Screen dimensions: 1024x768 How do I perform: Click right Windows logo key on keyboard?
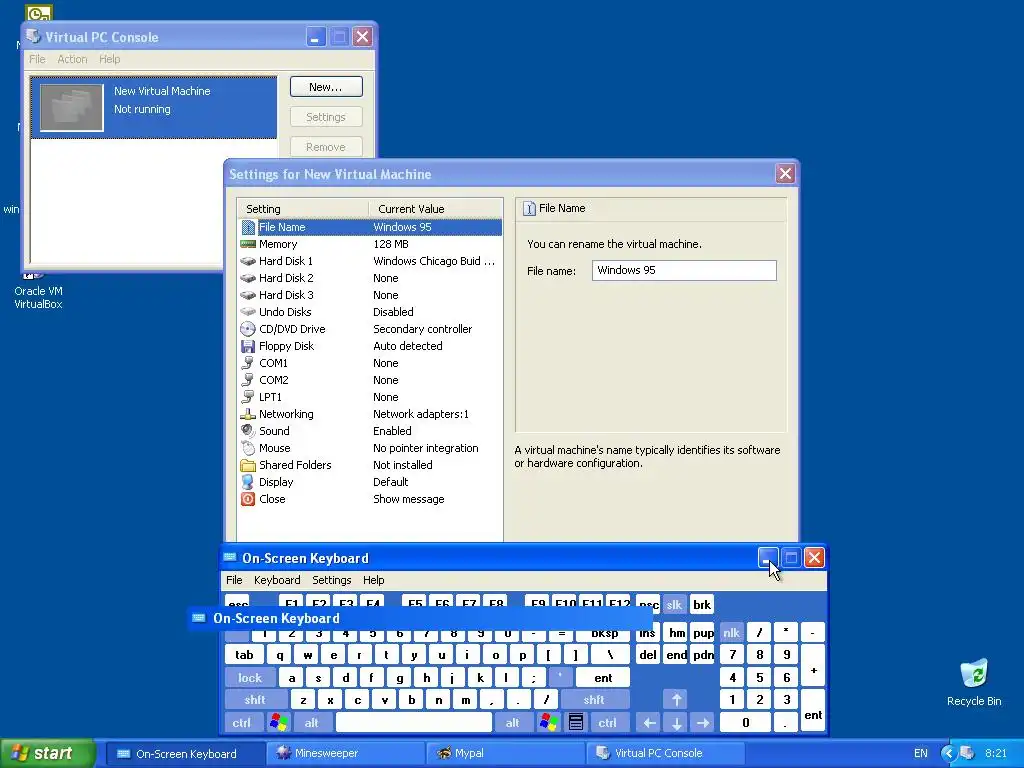(549, 722)
